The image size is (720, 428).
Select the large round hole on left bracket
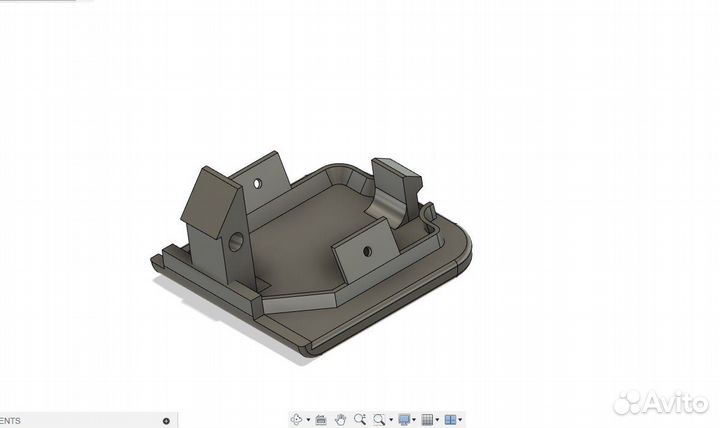click(237, 241)
